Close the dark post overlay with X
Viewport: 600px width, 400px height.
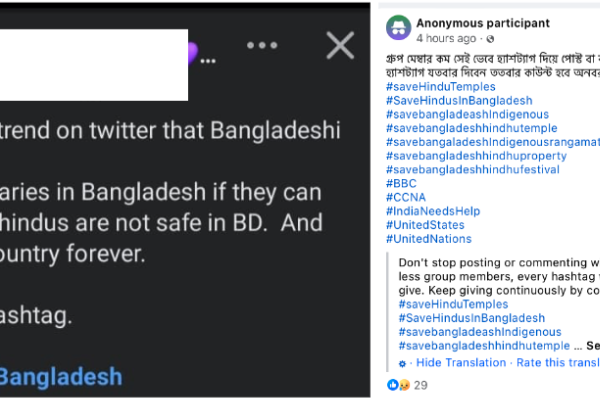pyautogui.click(x=340, y=45)
